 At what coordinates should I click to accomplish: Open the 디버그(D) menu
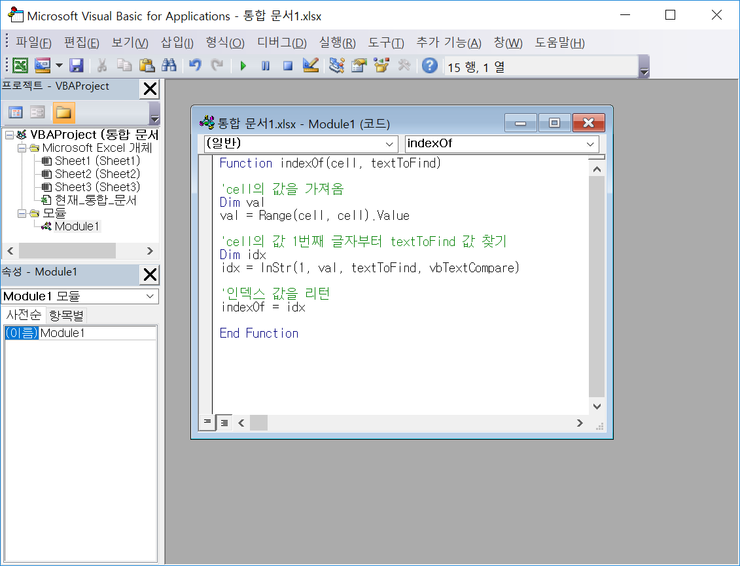282,42
